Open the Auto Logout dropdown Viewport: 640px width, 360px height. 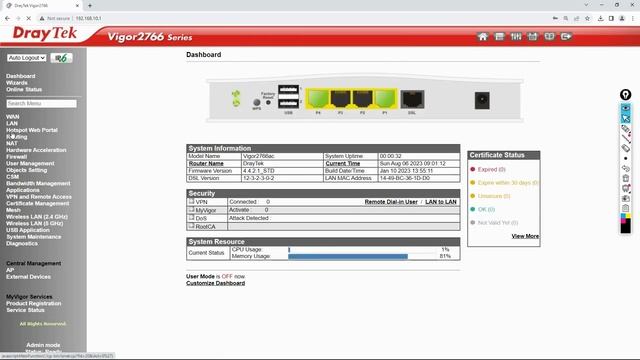point(27,58)
